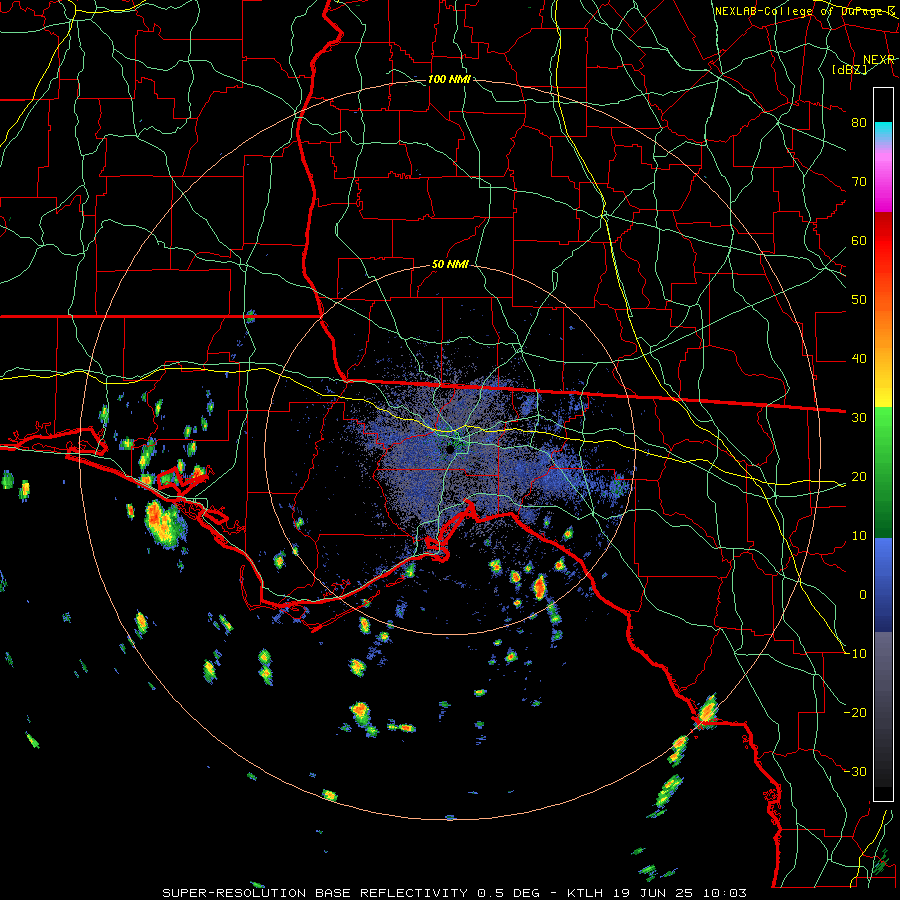
Task: Click the 80 value on the dBZ scale
Action: coord(859,122)
